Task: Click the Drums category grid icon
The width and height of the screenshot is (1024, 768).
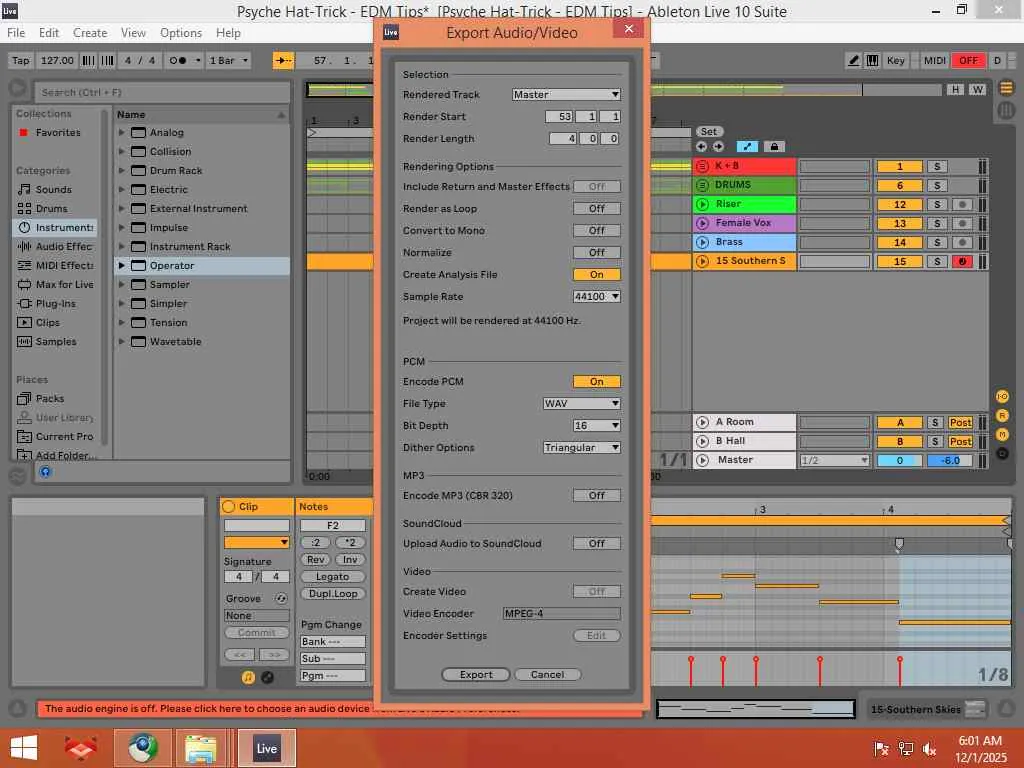Action: click(24, 208)
